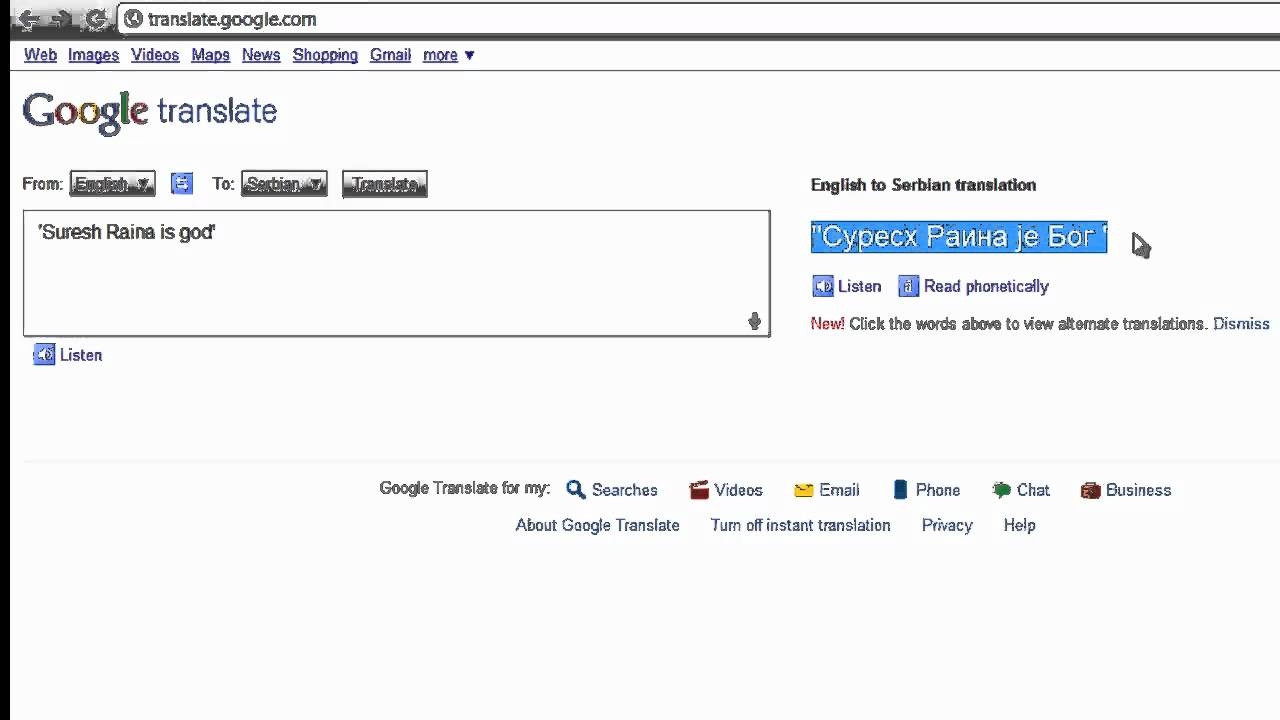The image size is (1280, 720).
Task: Open the Shopping link in top bar
Action: tap(325, 55)
